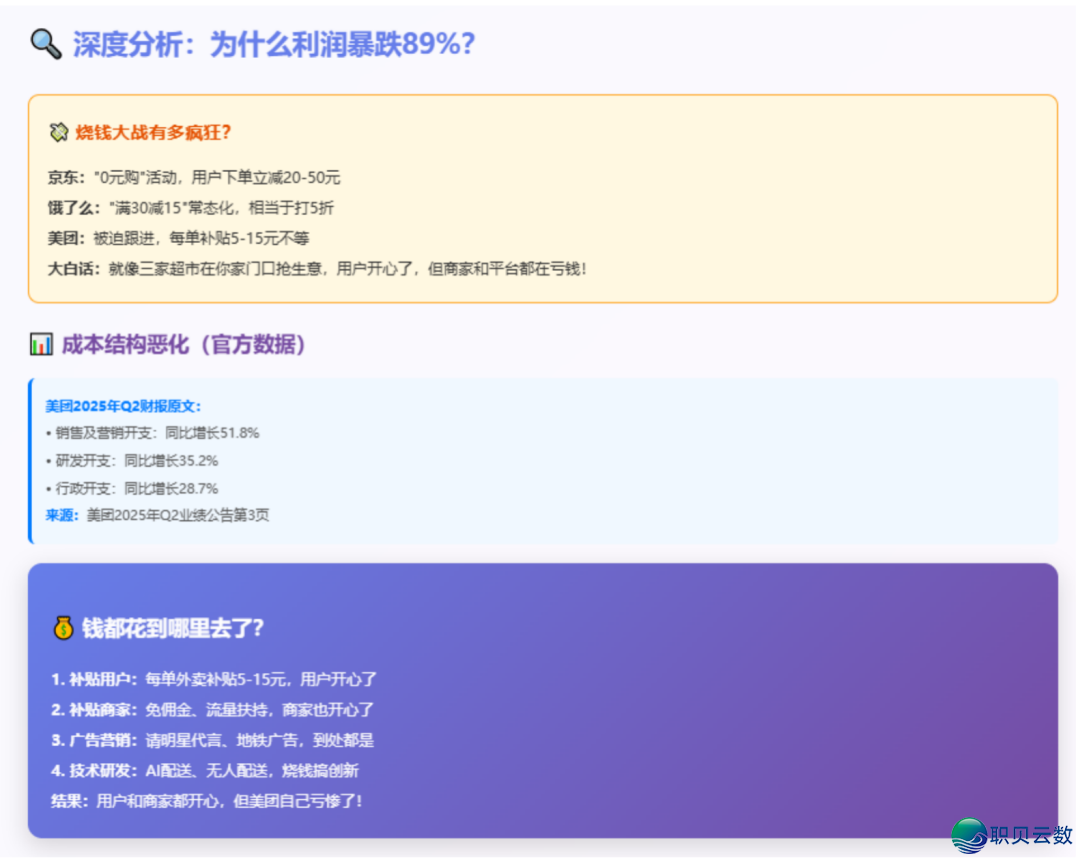The width and height of the screenshot is (1080, 860).
Task: Select item 2. 补贴商家 in purple card
Action: [x=212, y=710]
